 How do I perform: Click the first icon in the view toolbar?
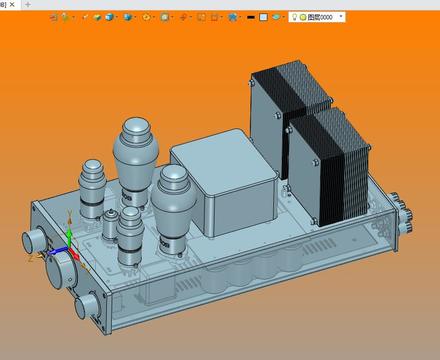pyautogui.click(x=54, y=17)
